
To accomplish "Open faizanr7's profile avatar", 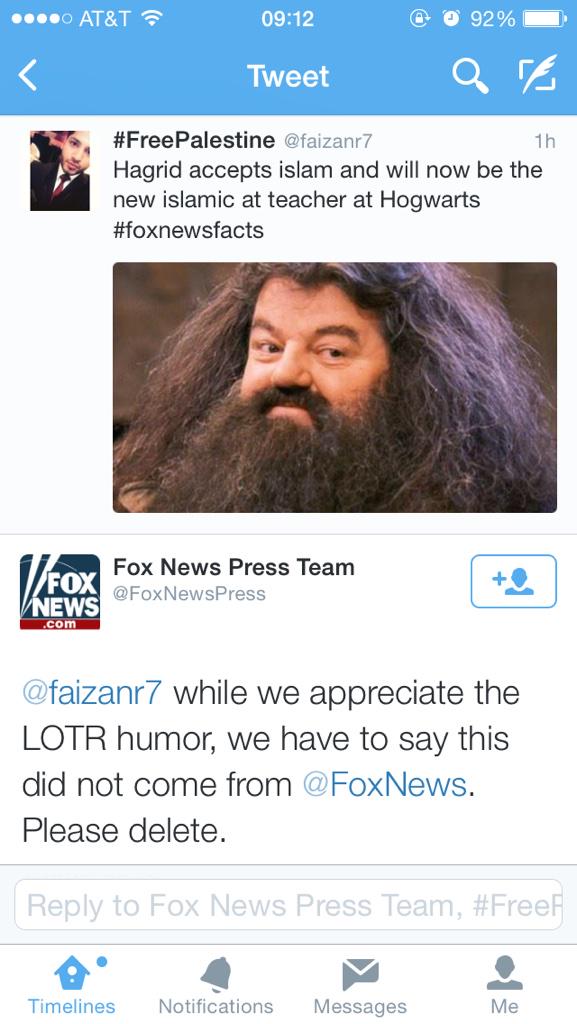I will coord(60,170).
